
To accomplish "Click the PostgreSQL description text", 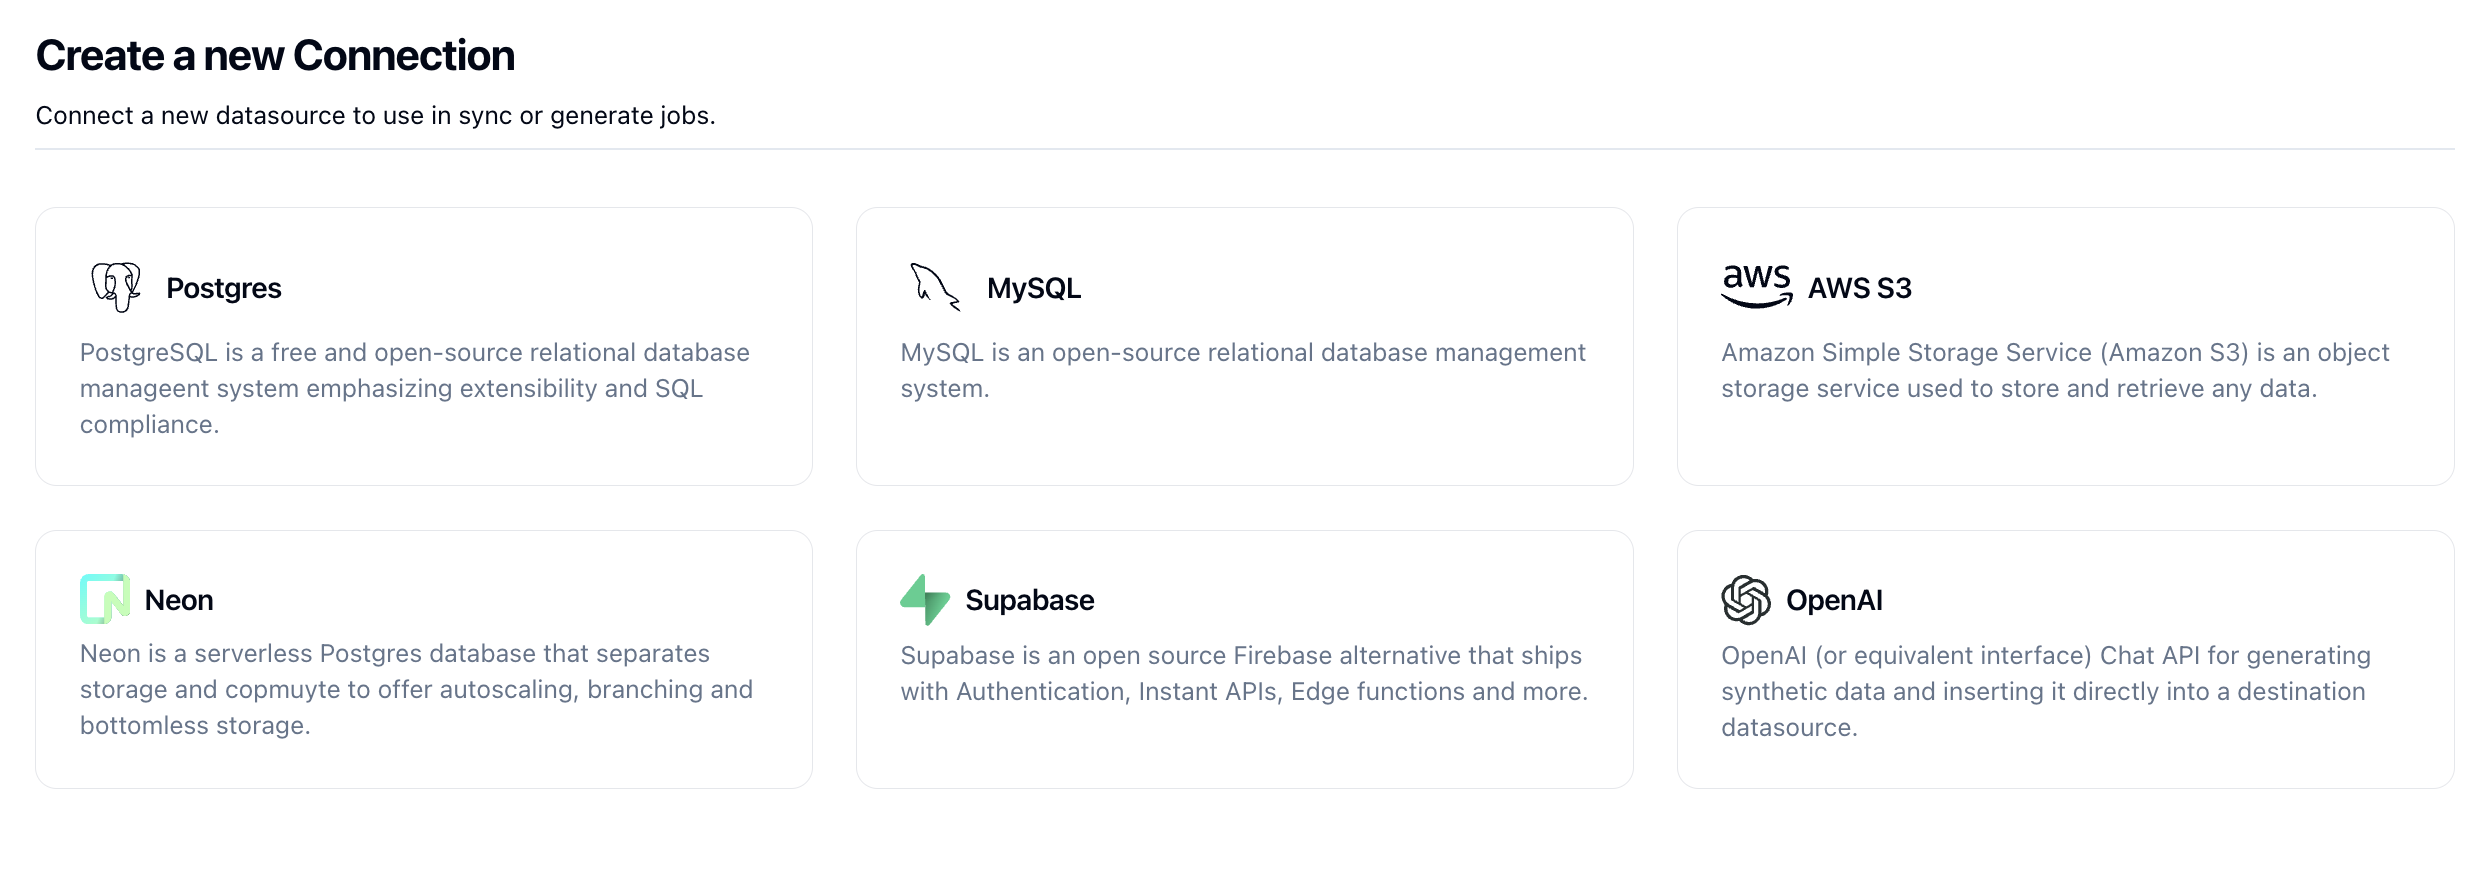I will (x=415, y=389).
